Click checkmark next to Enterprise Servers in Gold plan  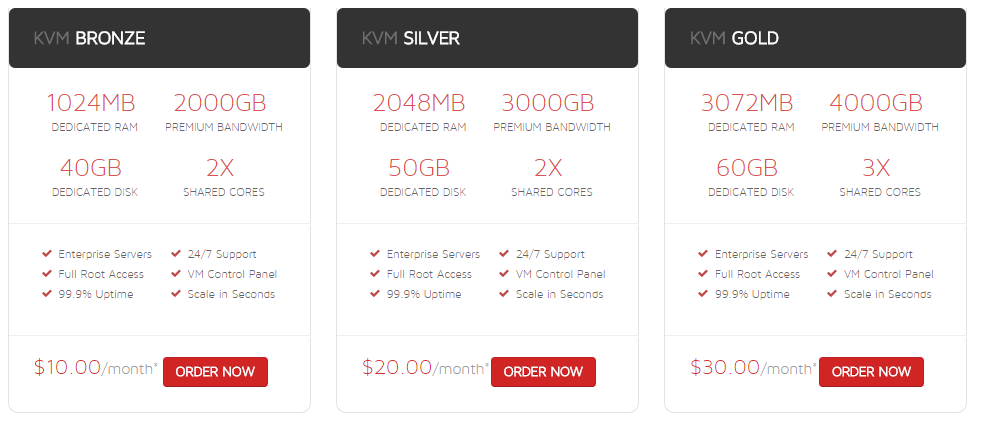pos(703,254)
